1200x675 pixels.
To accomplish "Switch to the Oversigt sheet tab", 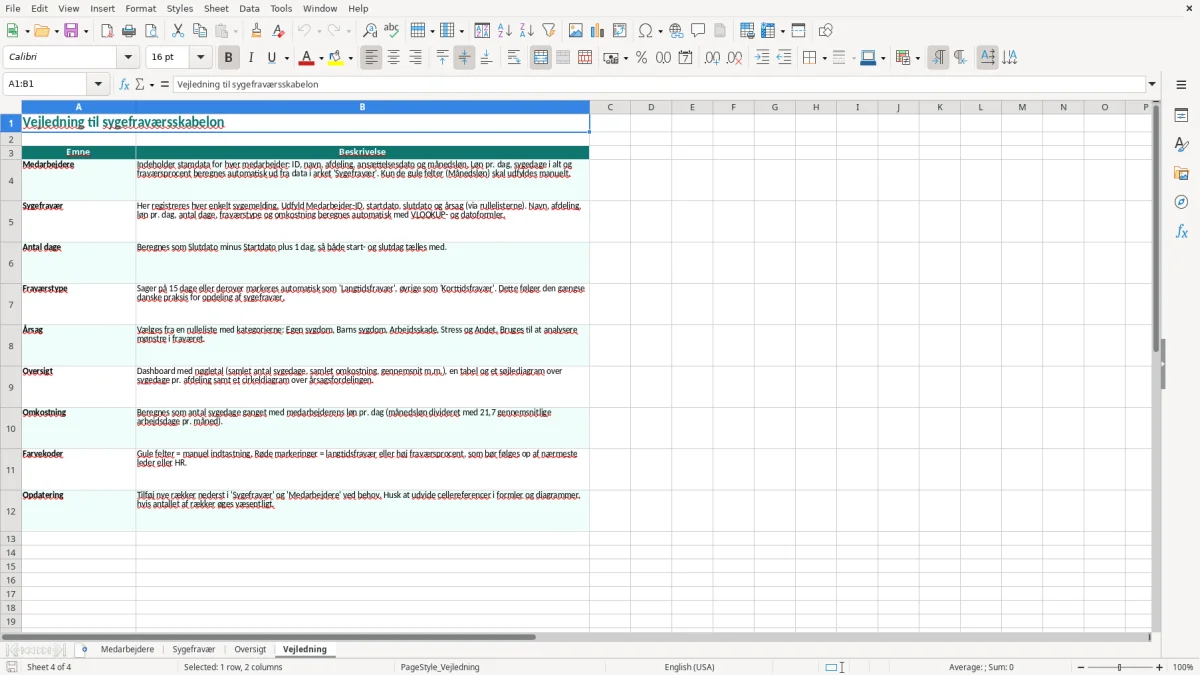I will point(250,649).
